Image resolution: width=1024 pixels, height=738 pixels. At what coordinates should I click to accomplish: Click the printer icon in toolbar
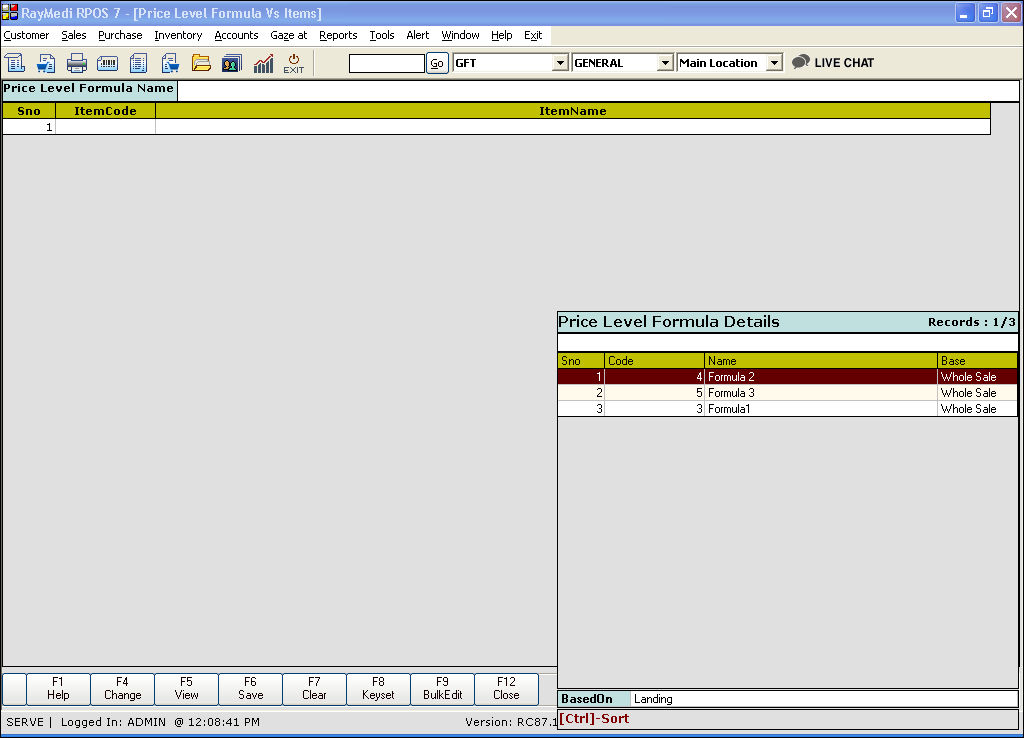[76, 63]
